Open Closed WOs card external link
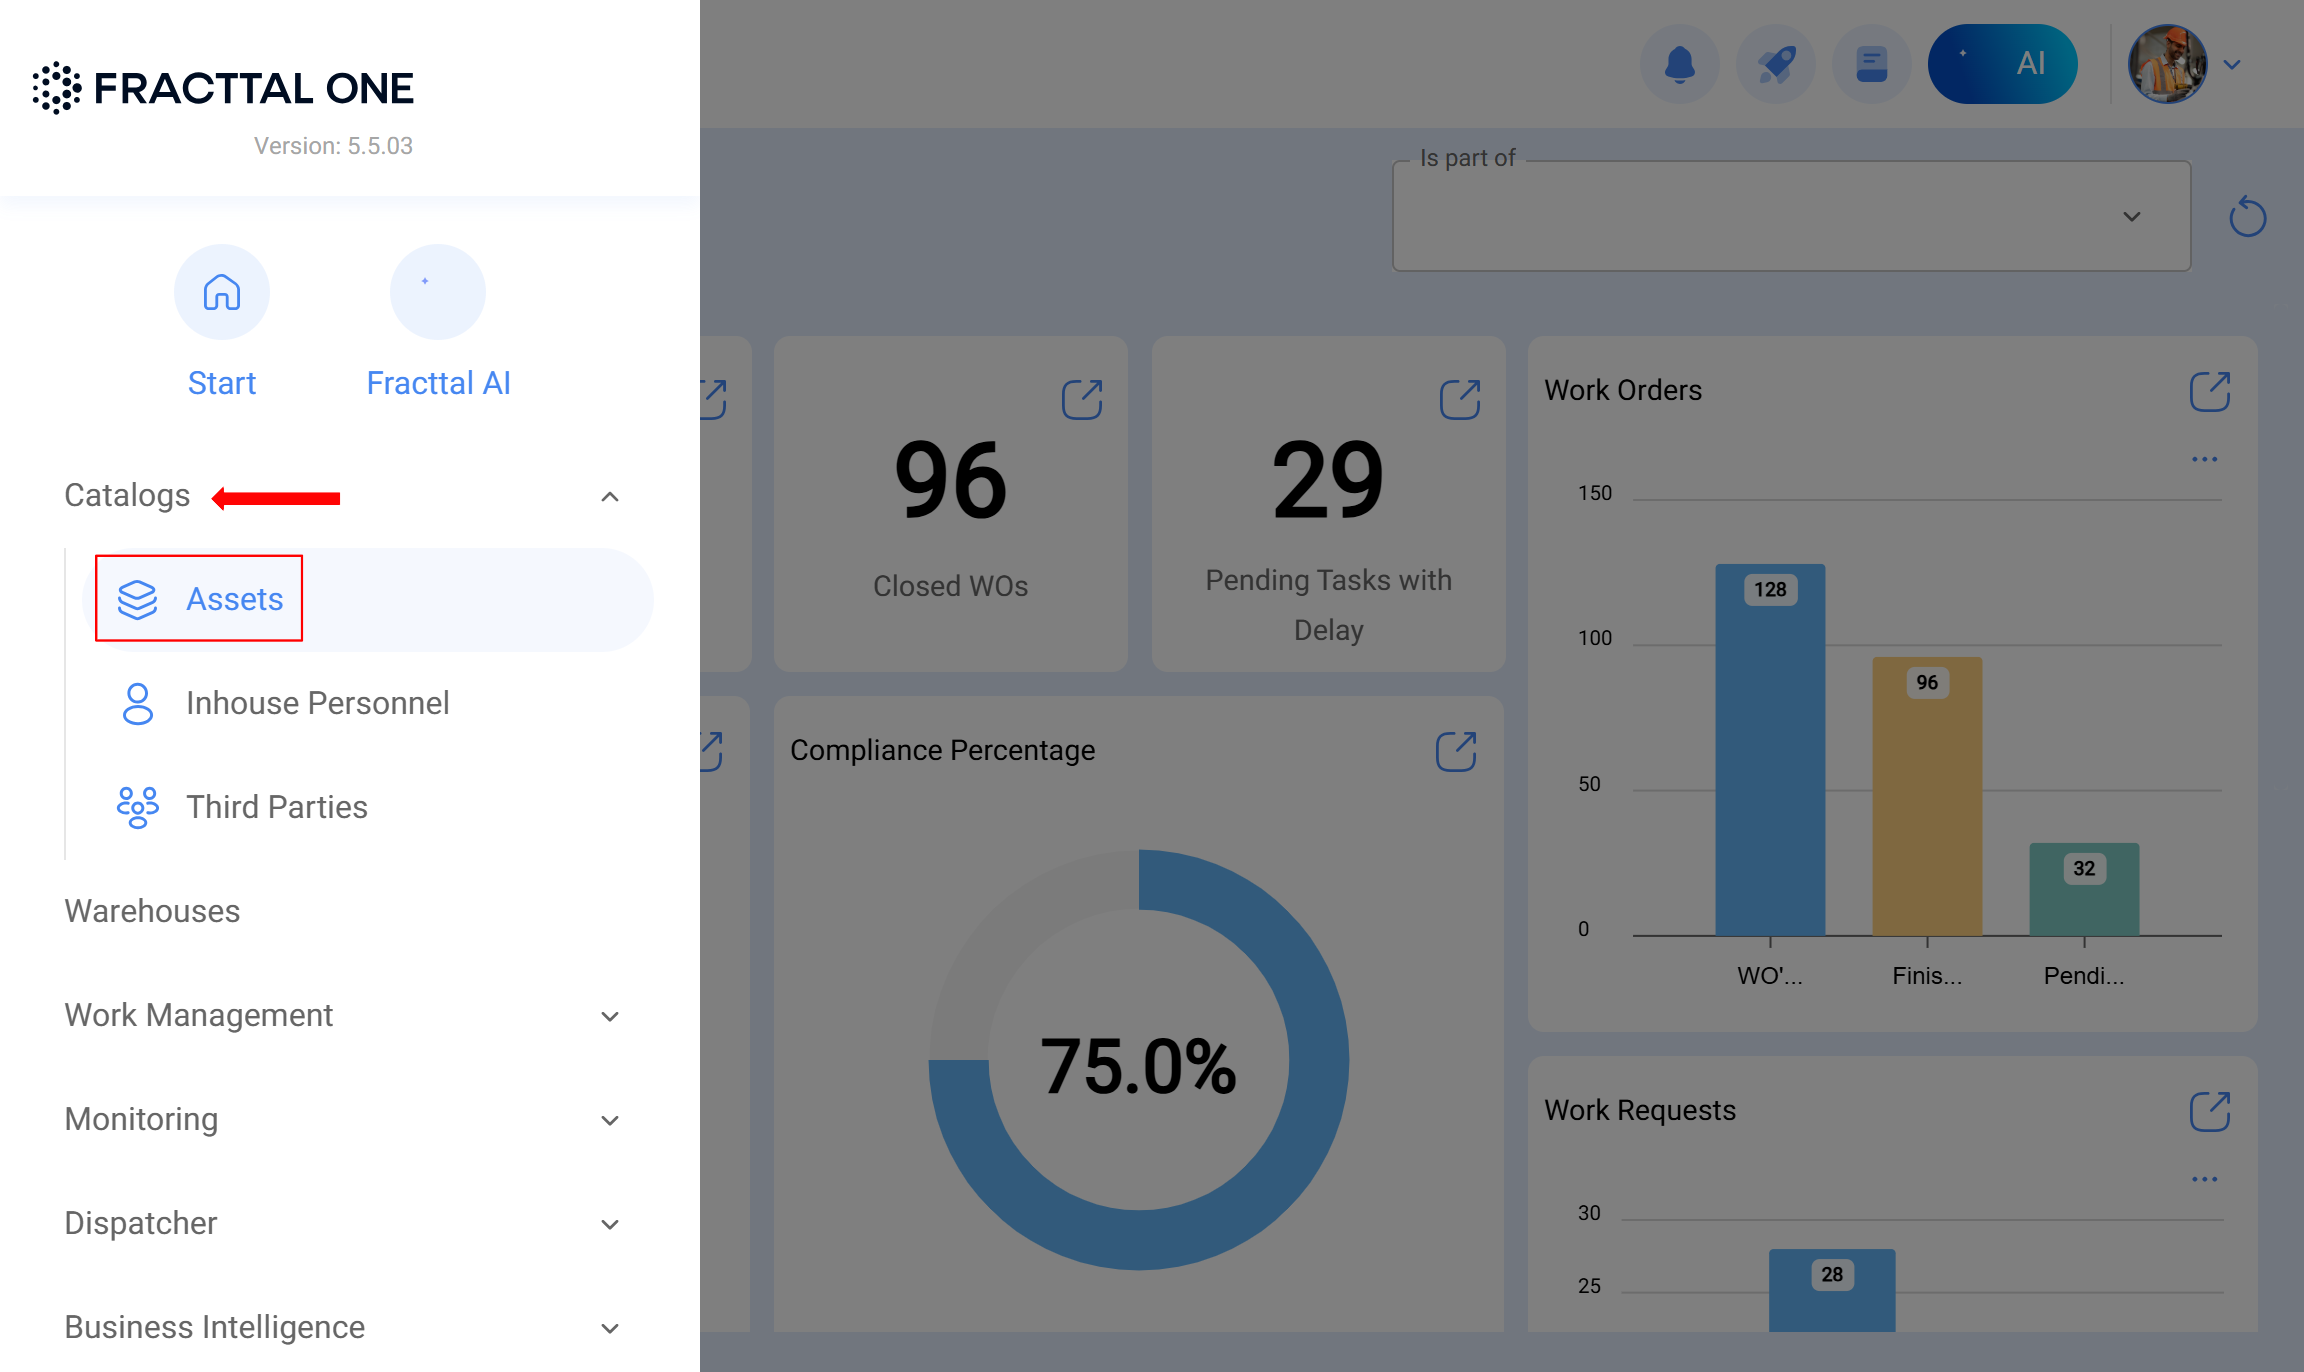Screen dimensions: 2304x1372 pyautogui.click(x=1081, y=400)
